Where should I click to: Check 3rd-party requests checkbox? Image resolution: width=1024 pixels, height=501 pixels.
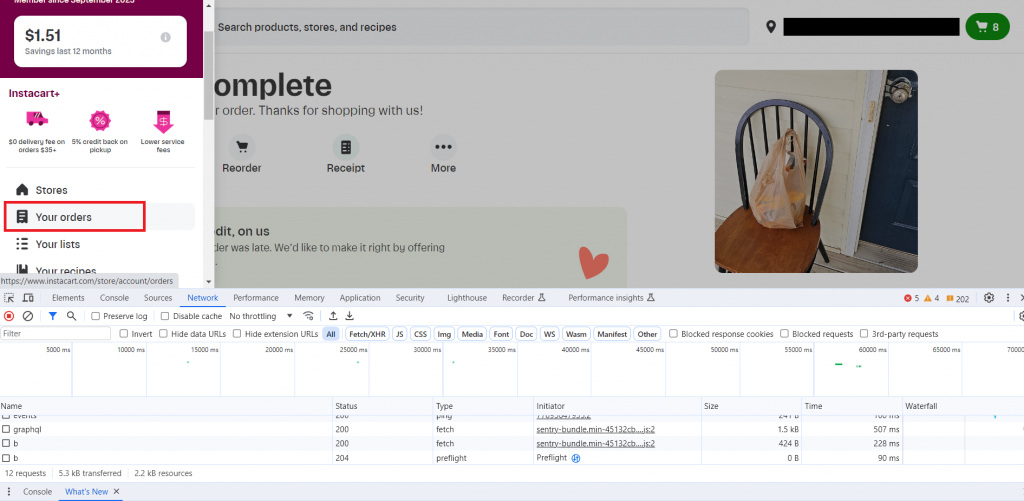tap(864, 334)
